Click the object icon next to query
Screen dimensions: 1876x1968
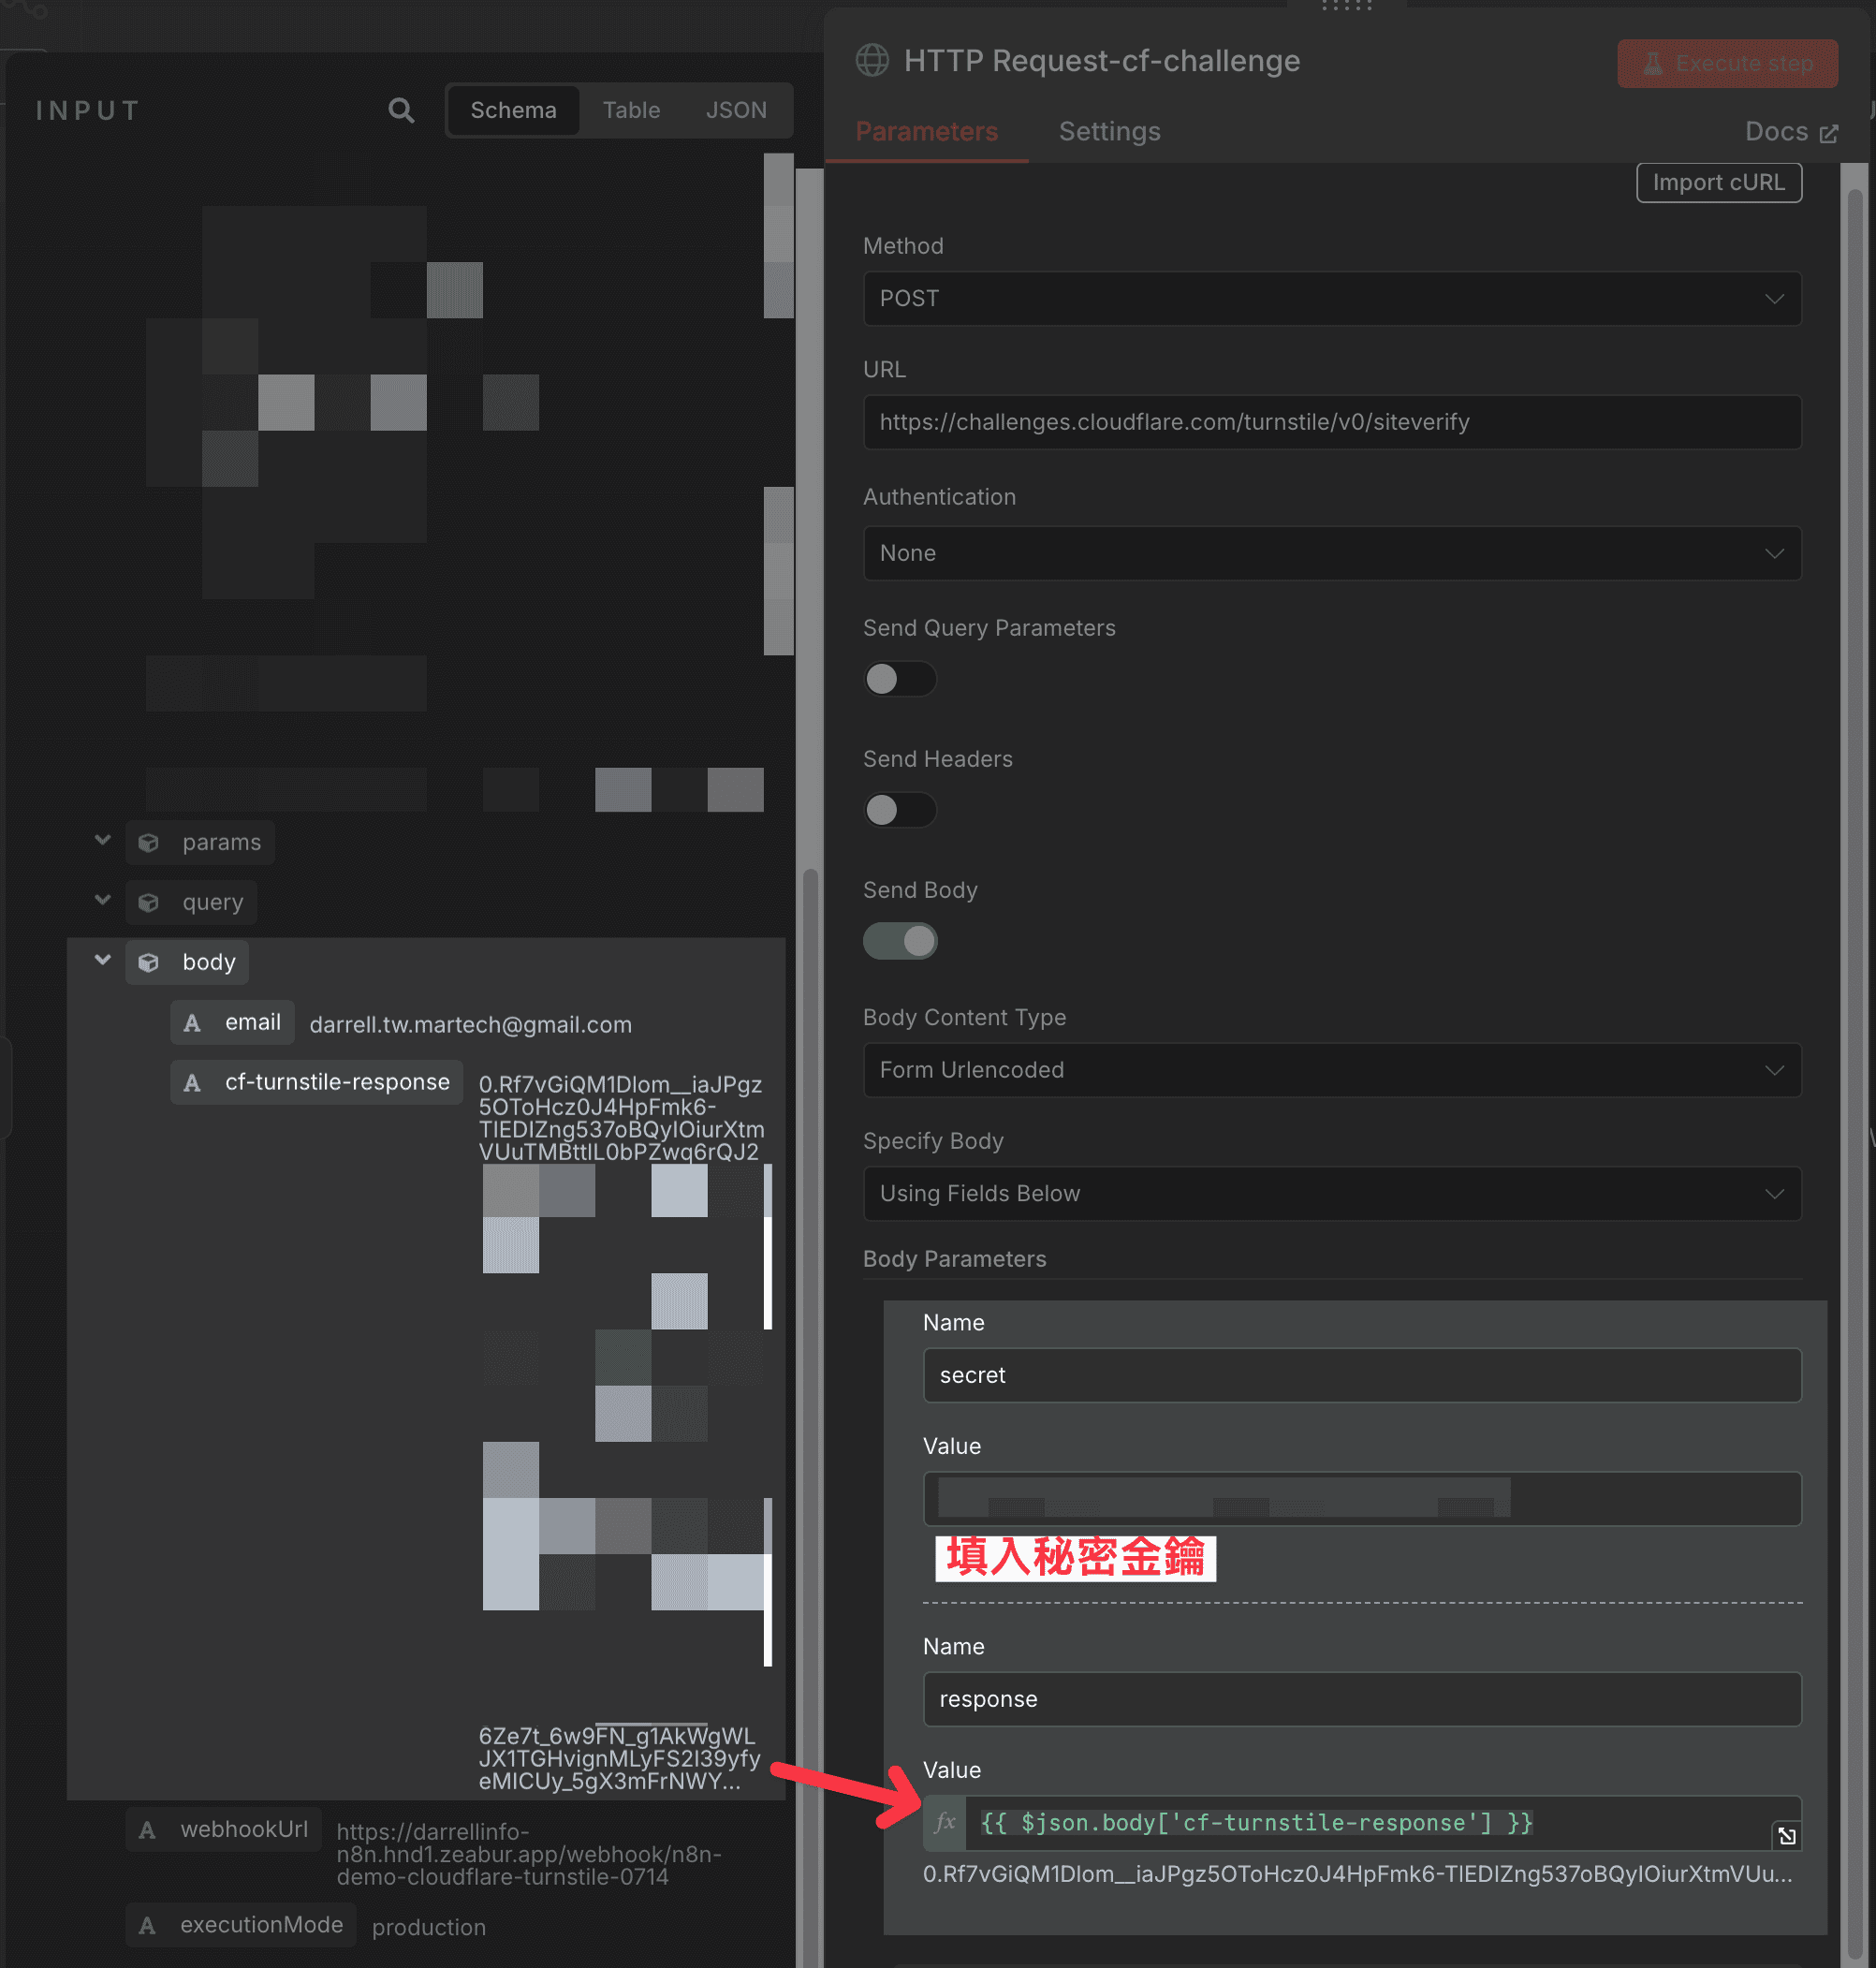[x=148, y=902]
